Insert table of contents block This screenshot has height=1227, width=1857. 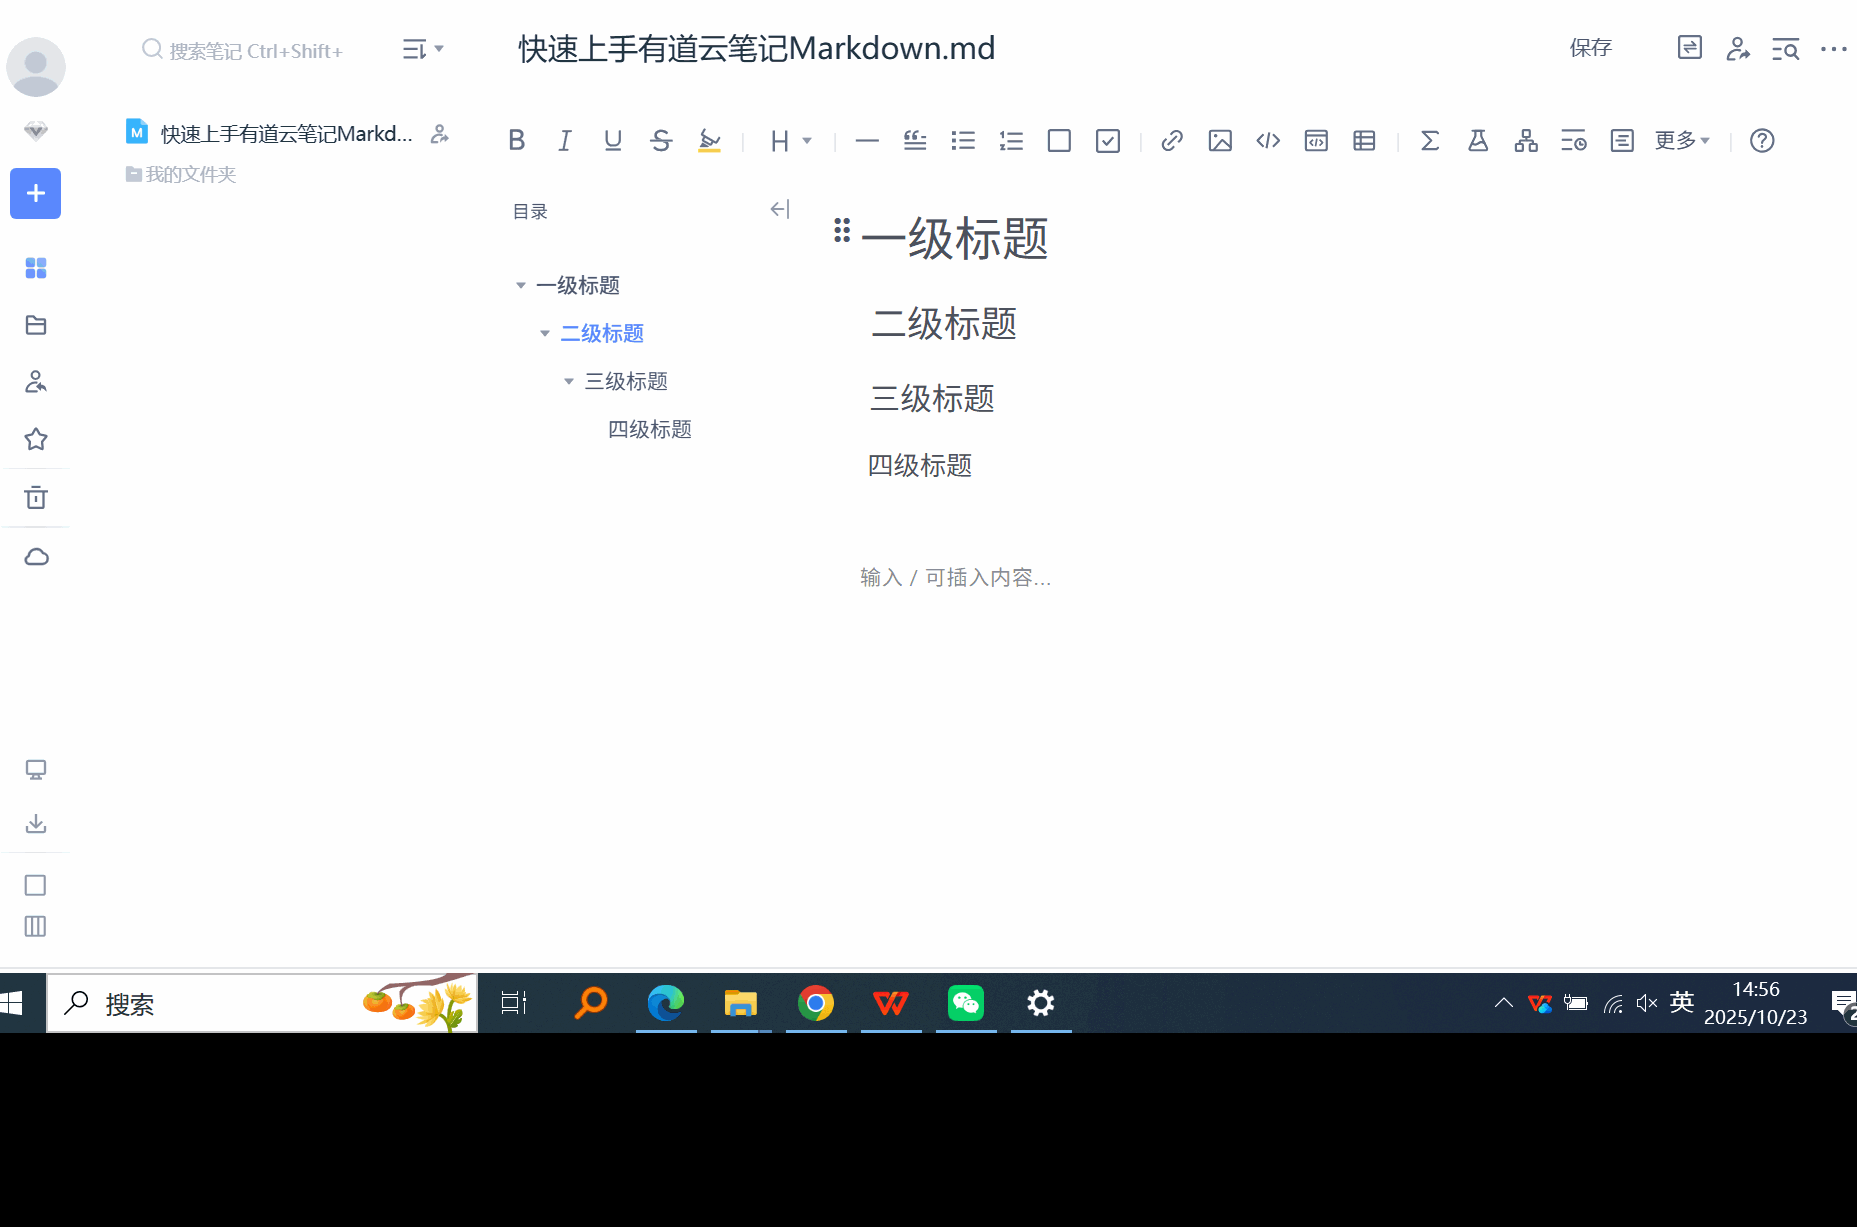[x=1622, y=141]
